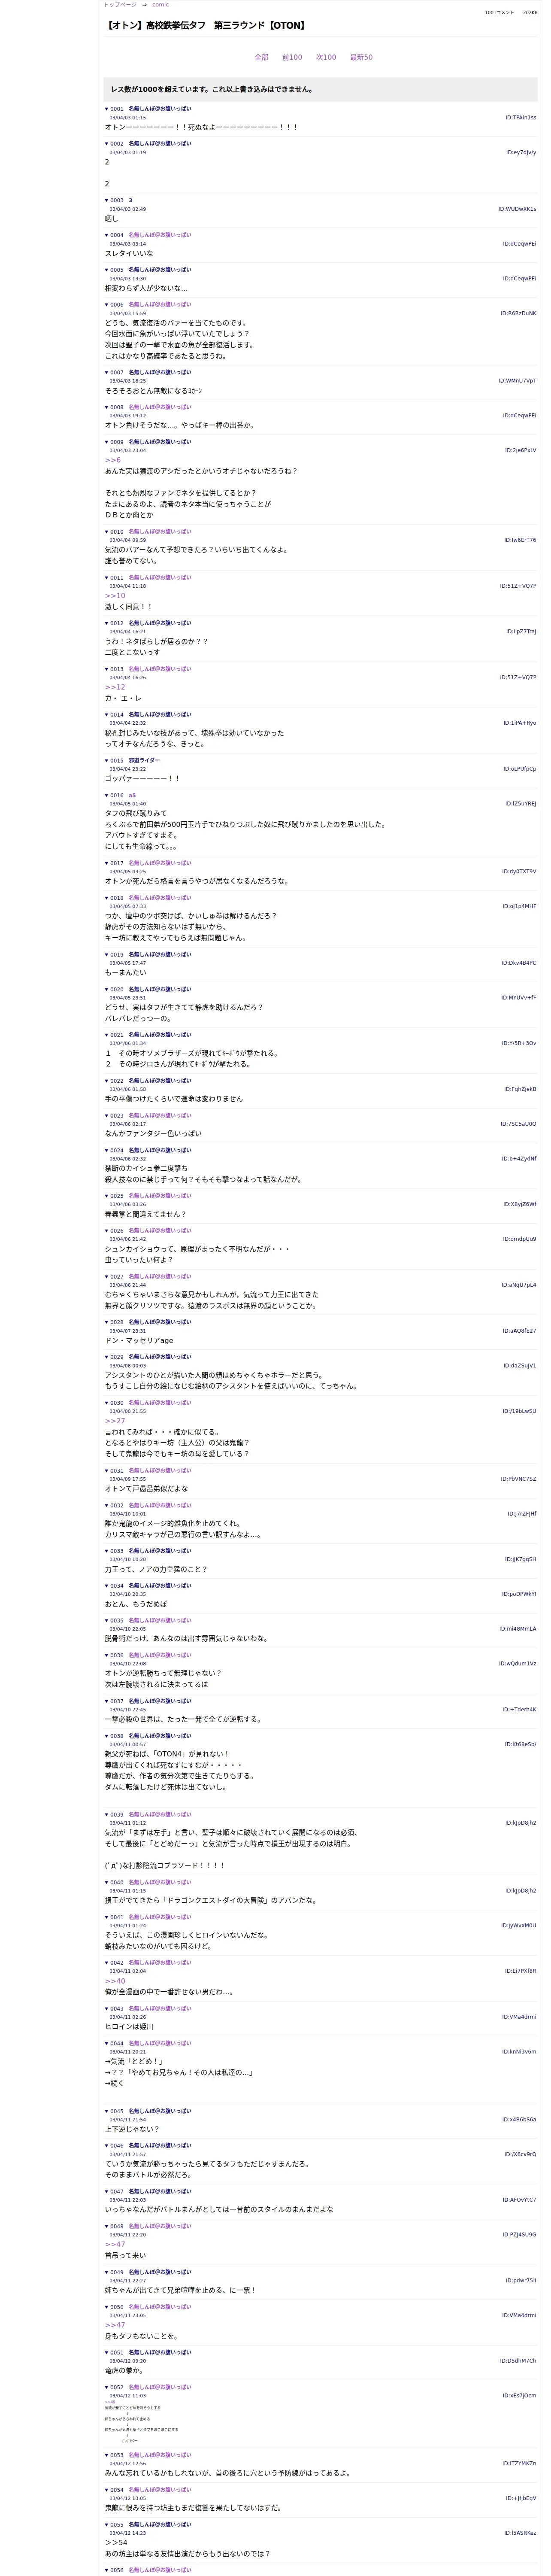This screenshot has height=2576, width=551.
Task: Open the comic board breadcrumb link
Action: tap(160, 5)
